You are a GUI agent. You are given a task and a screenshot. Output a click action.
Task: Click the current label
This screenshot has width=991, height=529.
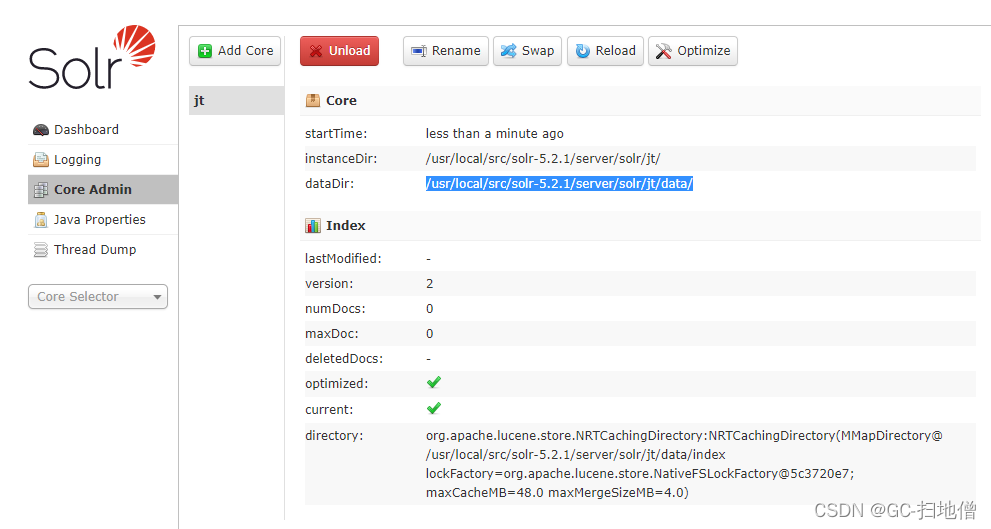(329, 410)
